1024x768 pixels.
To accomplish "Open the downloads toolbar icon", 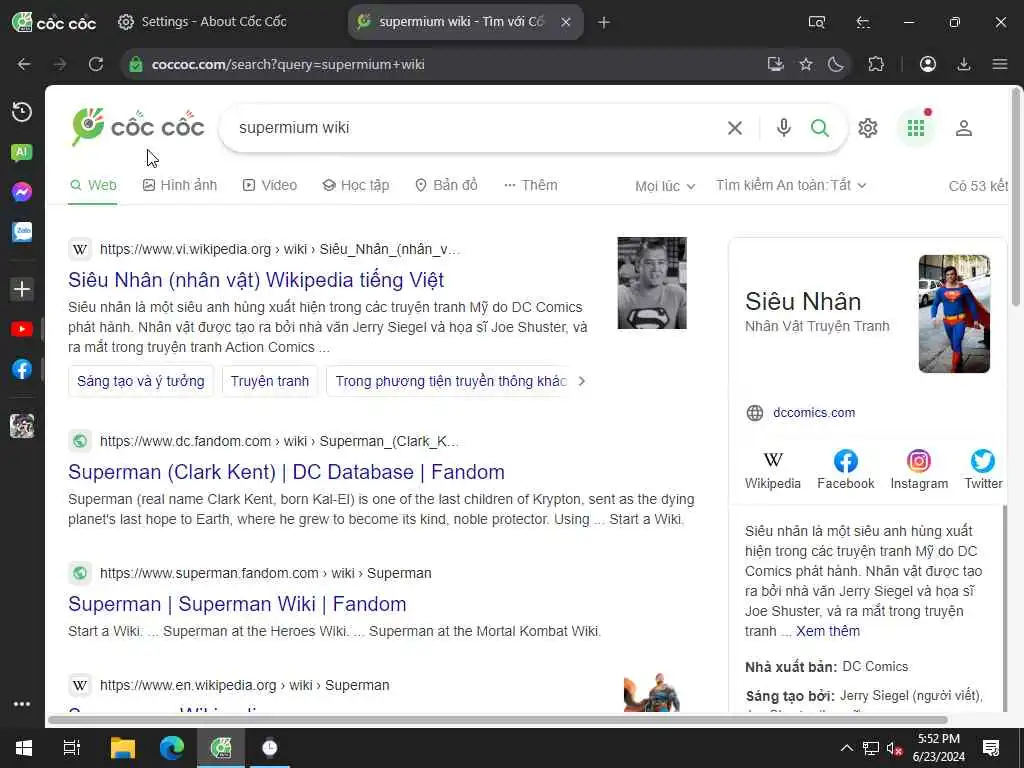I will [x=964, y=64].
